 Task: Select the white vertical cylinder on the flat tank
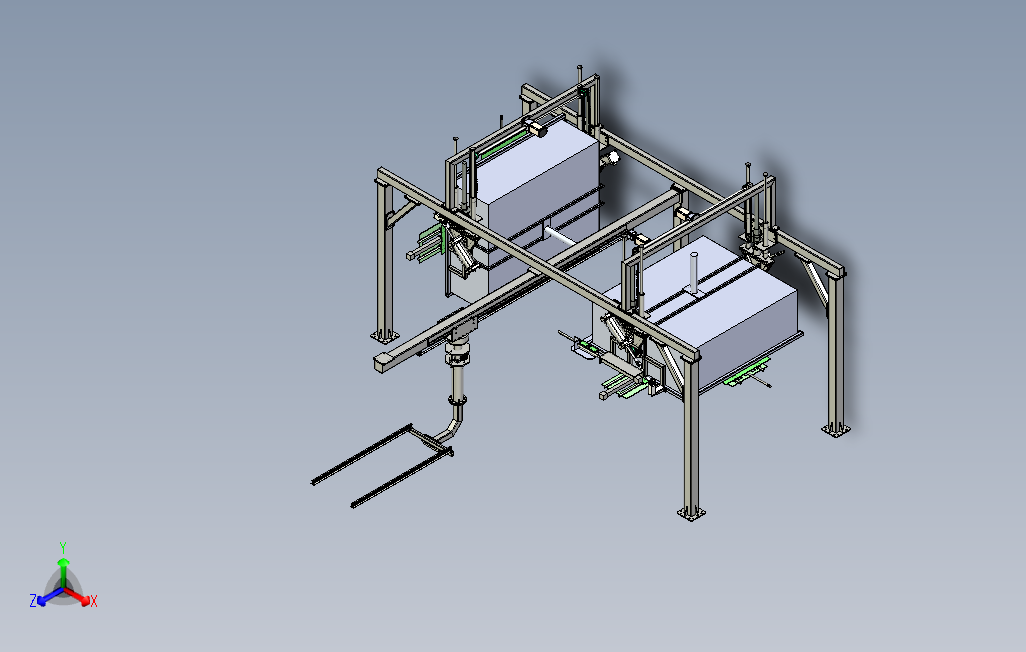694,274
